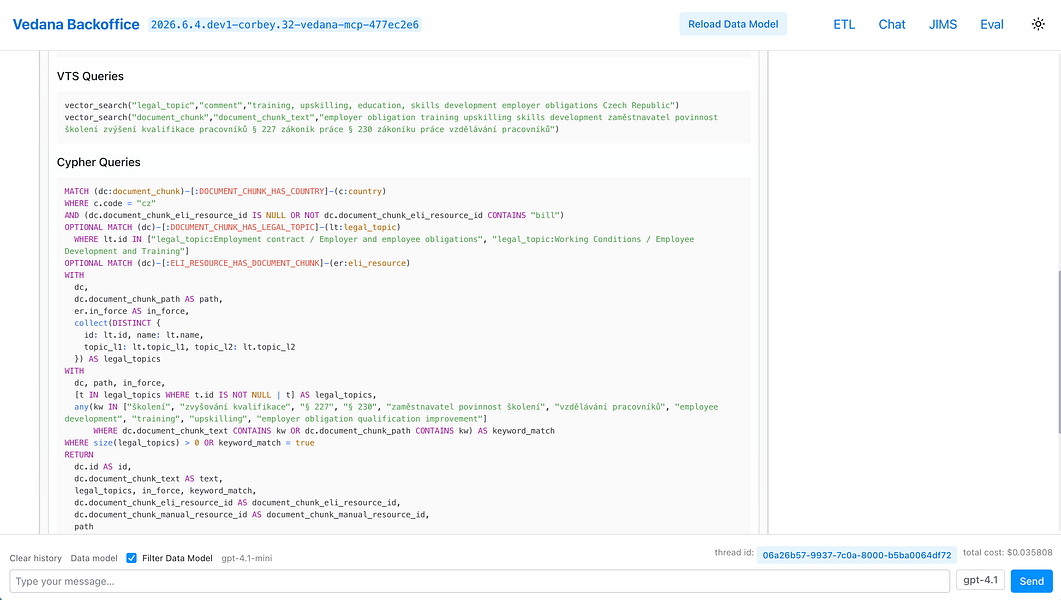
Task: Toggle the light/dark theme sun icon
Action: point(1038,24)
